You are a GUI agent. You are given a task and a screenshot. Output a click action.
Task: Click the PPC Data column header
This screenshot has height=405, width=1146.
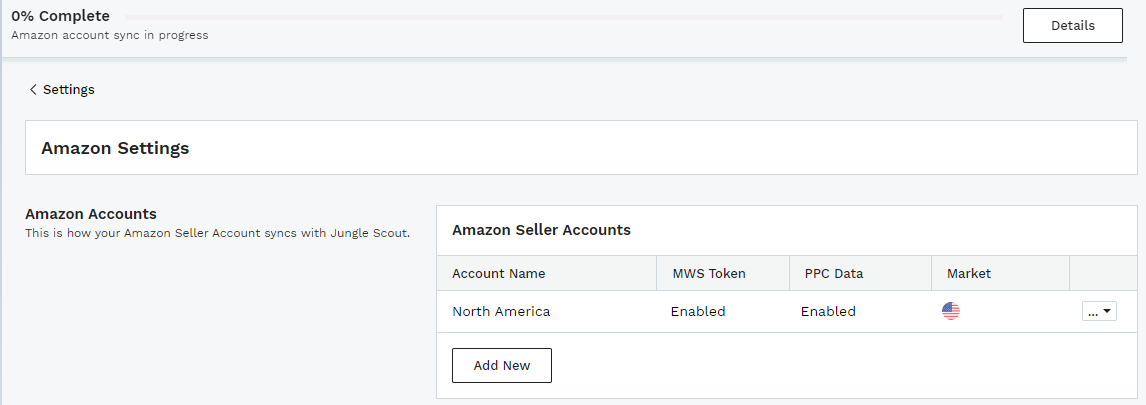click(833, 273)
